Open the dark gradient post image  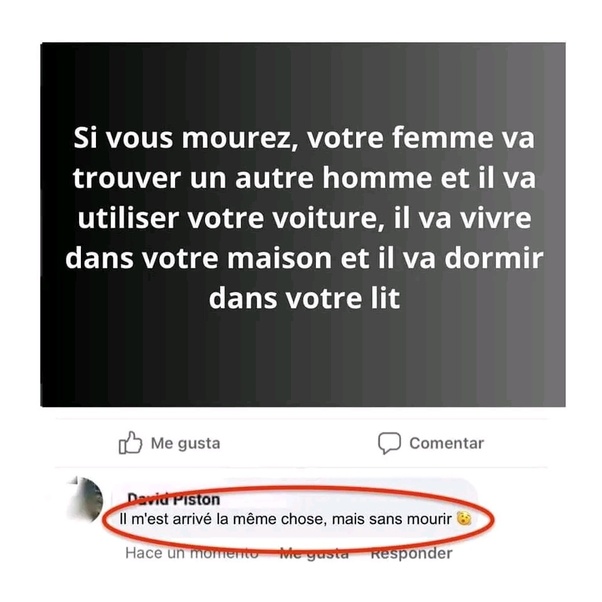click(303, 225)
